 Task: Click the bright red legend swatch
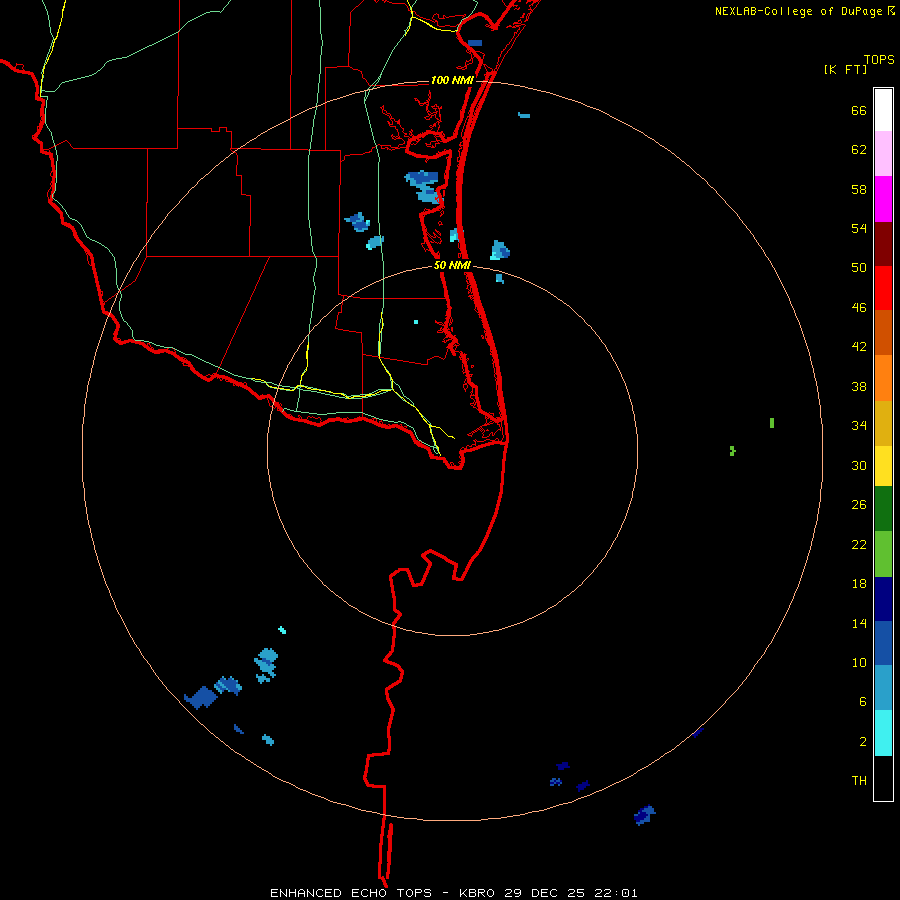click(x=883, y=288)
